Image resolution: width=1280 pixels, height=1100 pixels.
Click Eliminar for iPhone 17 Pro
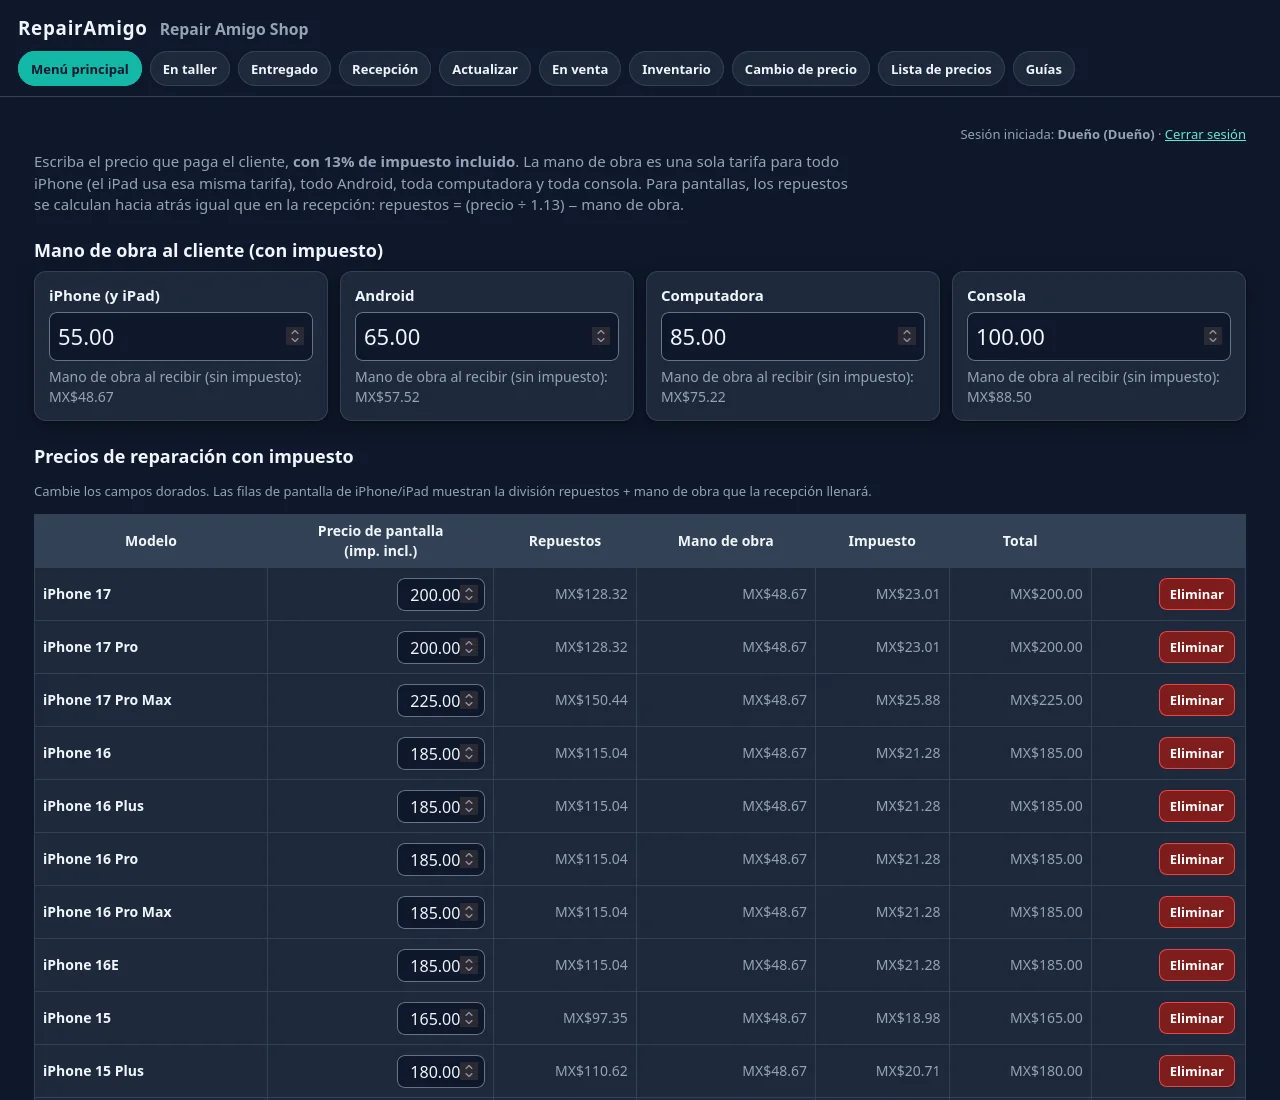(x=1197, y=647)
